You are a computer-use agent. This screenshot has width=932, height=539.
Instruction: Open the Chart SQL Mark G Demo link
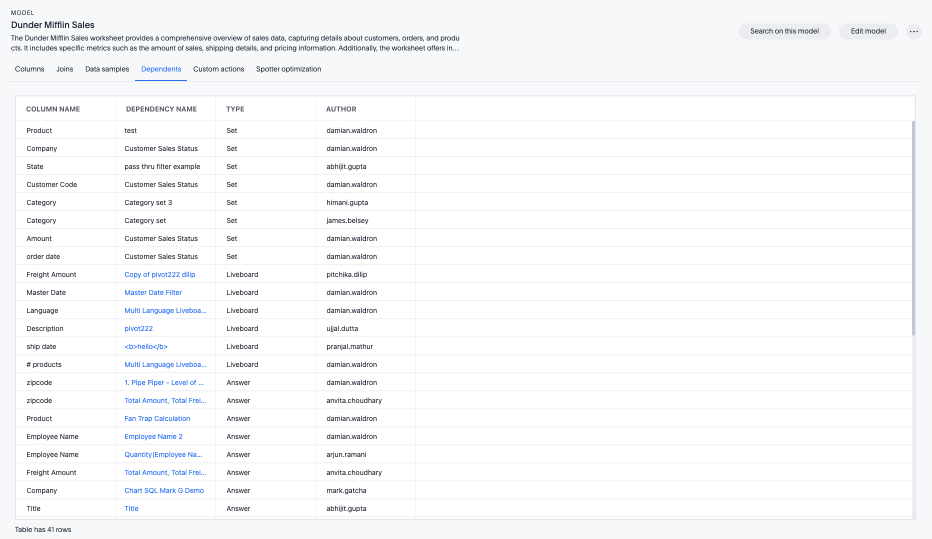[x=164, y=491]
